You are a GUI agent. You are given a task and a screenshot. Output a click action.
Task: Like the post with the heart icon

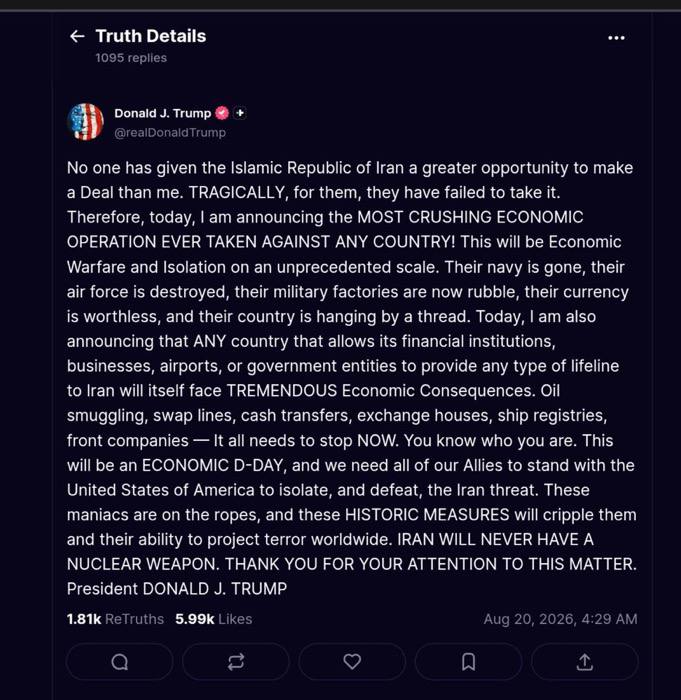click(352, 662)
